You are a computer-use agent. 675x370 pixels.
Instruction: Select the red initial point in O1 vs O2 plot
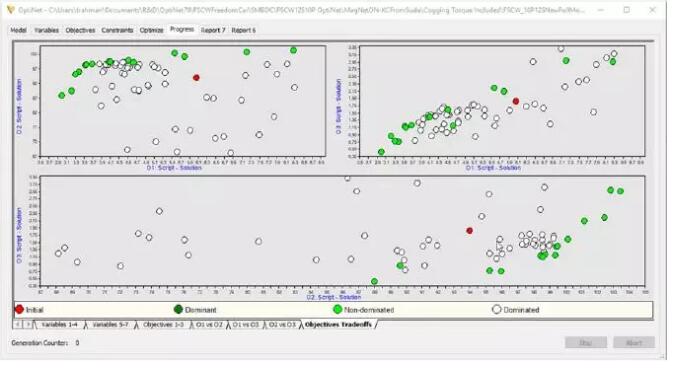pos(196,78)
